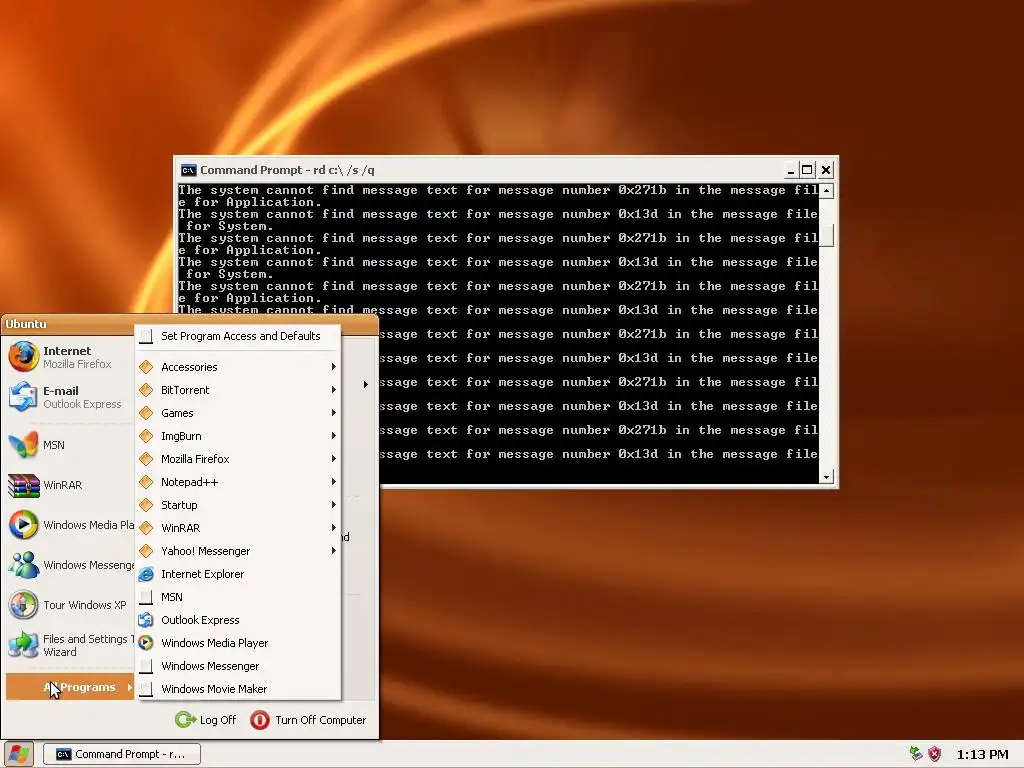Viewport: 1024px width, 768px height.
Task: Click the BitTorrent folder icon
Action: (x=146, y=390)
